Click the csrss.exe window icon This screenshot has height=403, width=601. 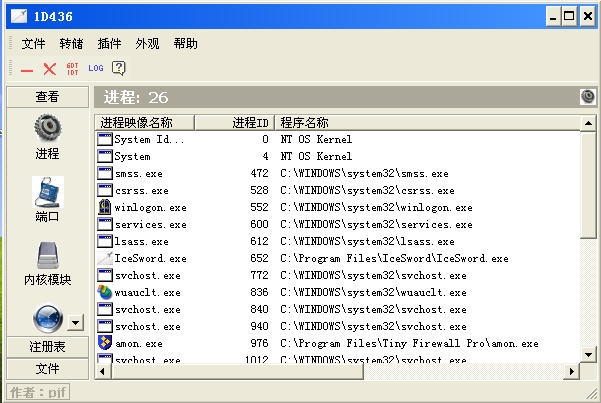105,190
